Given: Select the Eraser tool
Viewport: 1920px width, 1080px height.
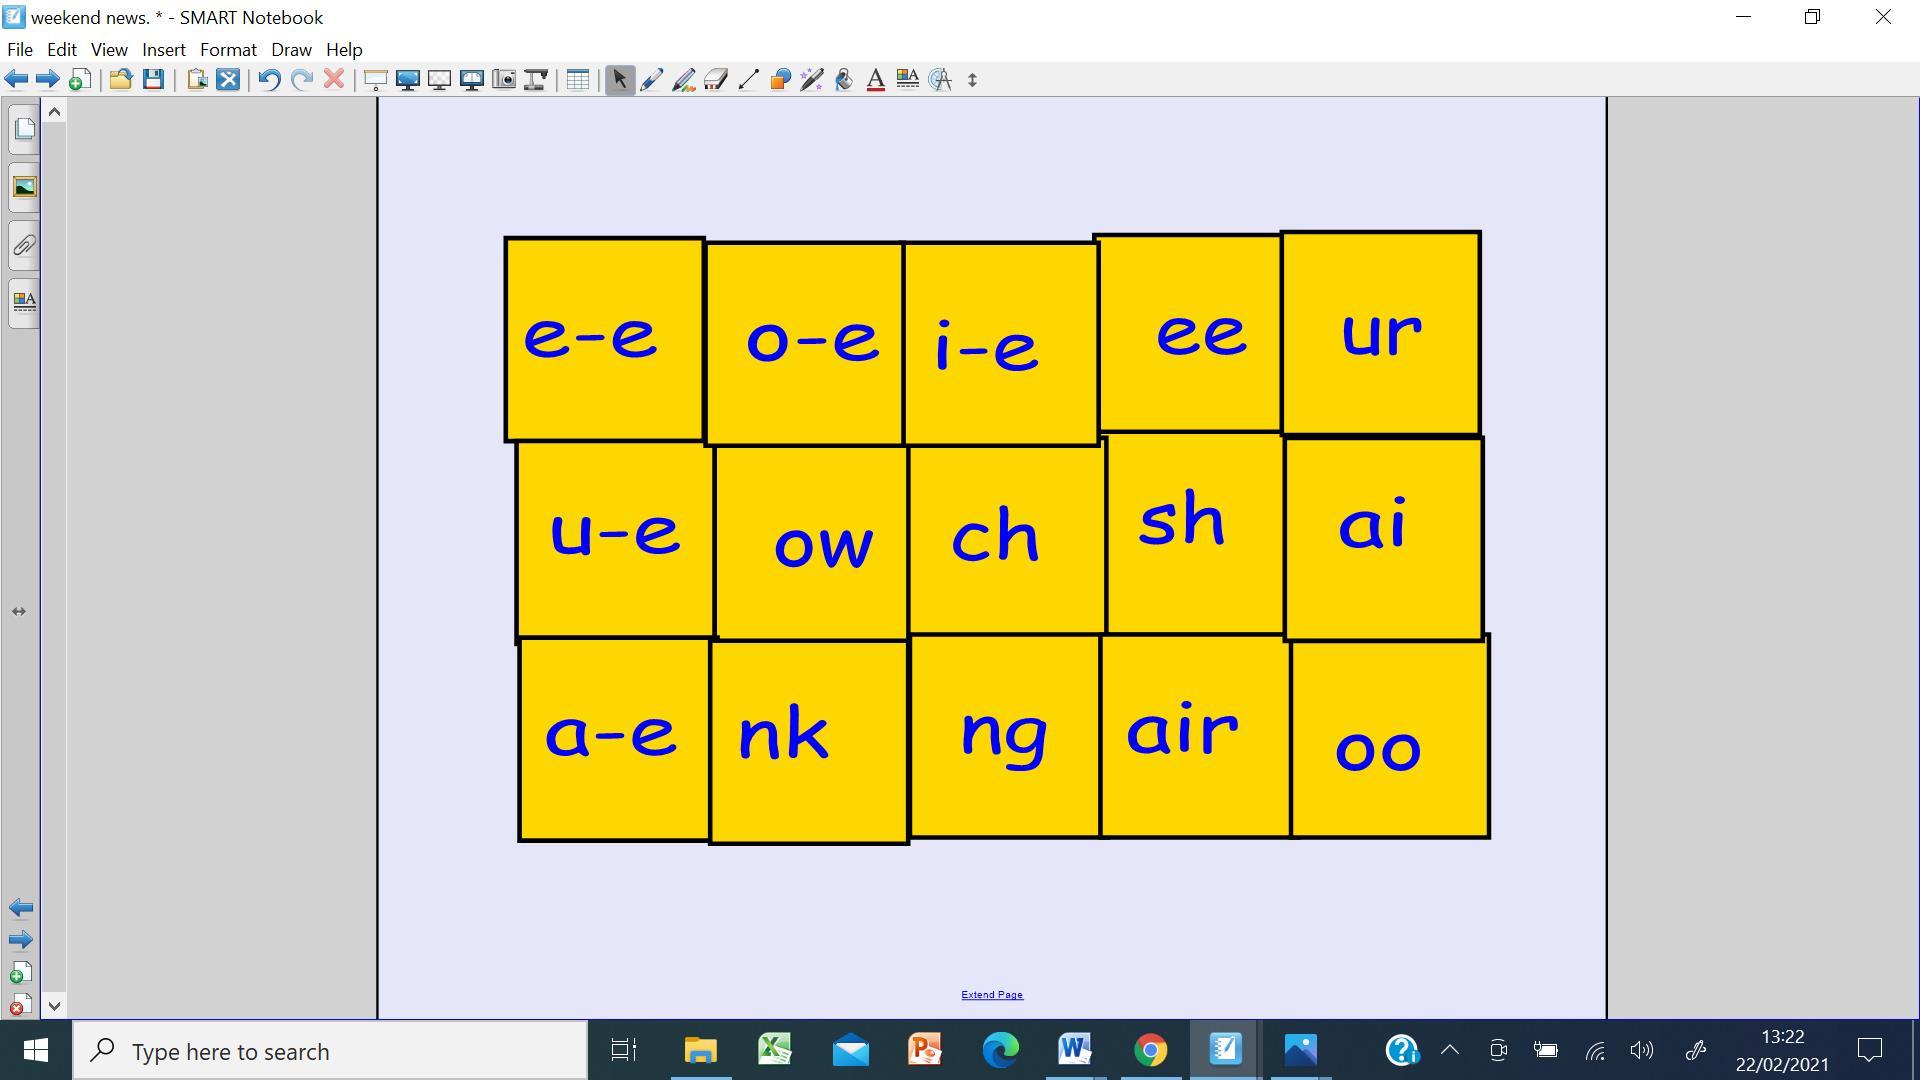Looking at the screenshot, I should [716, 80].
